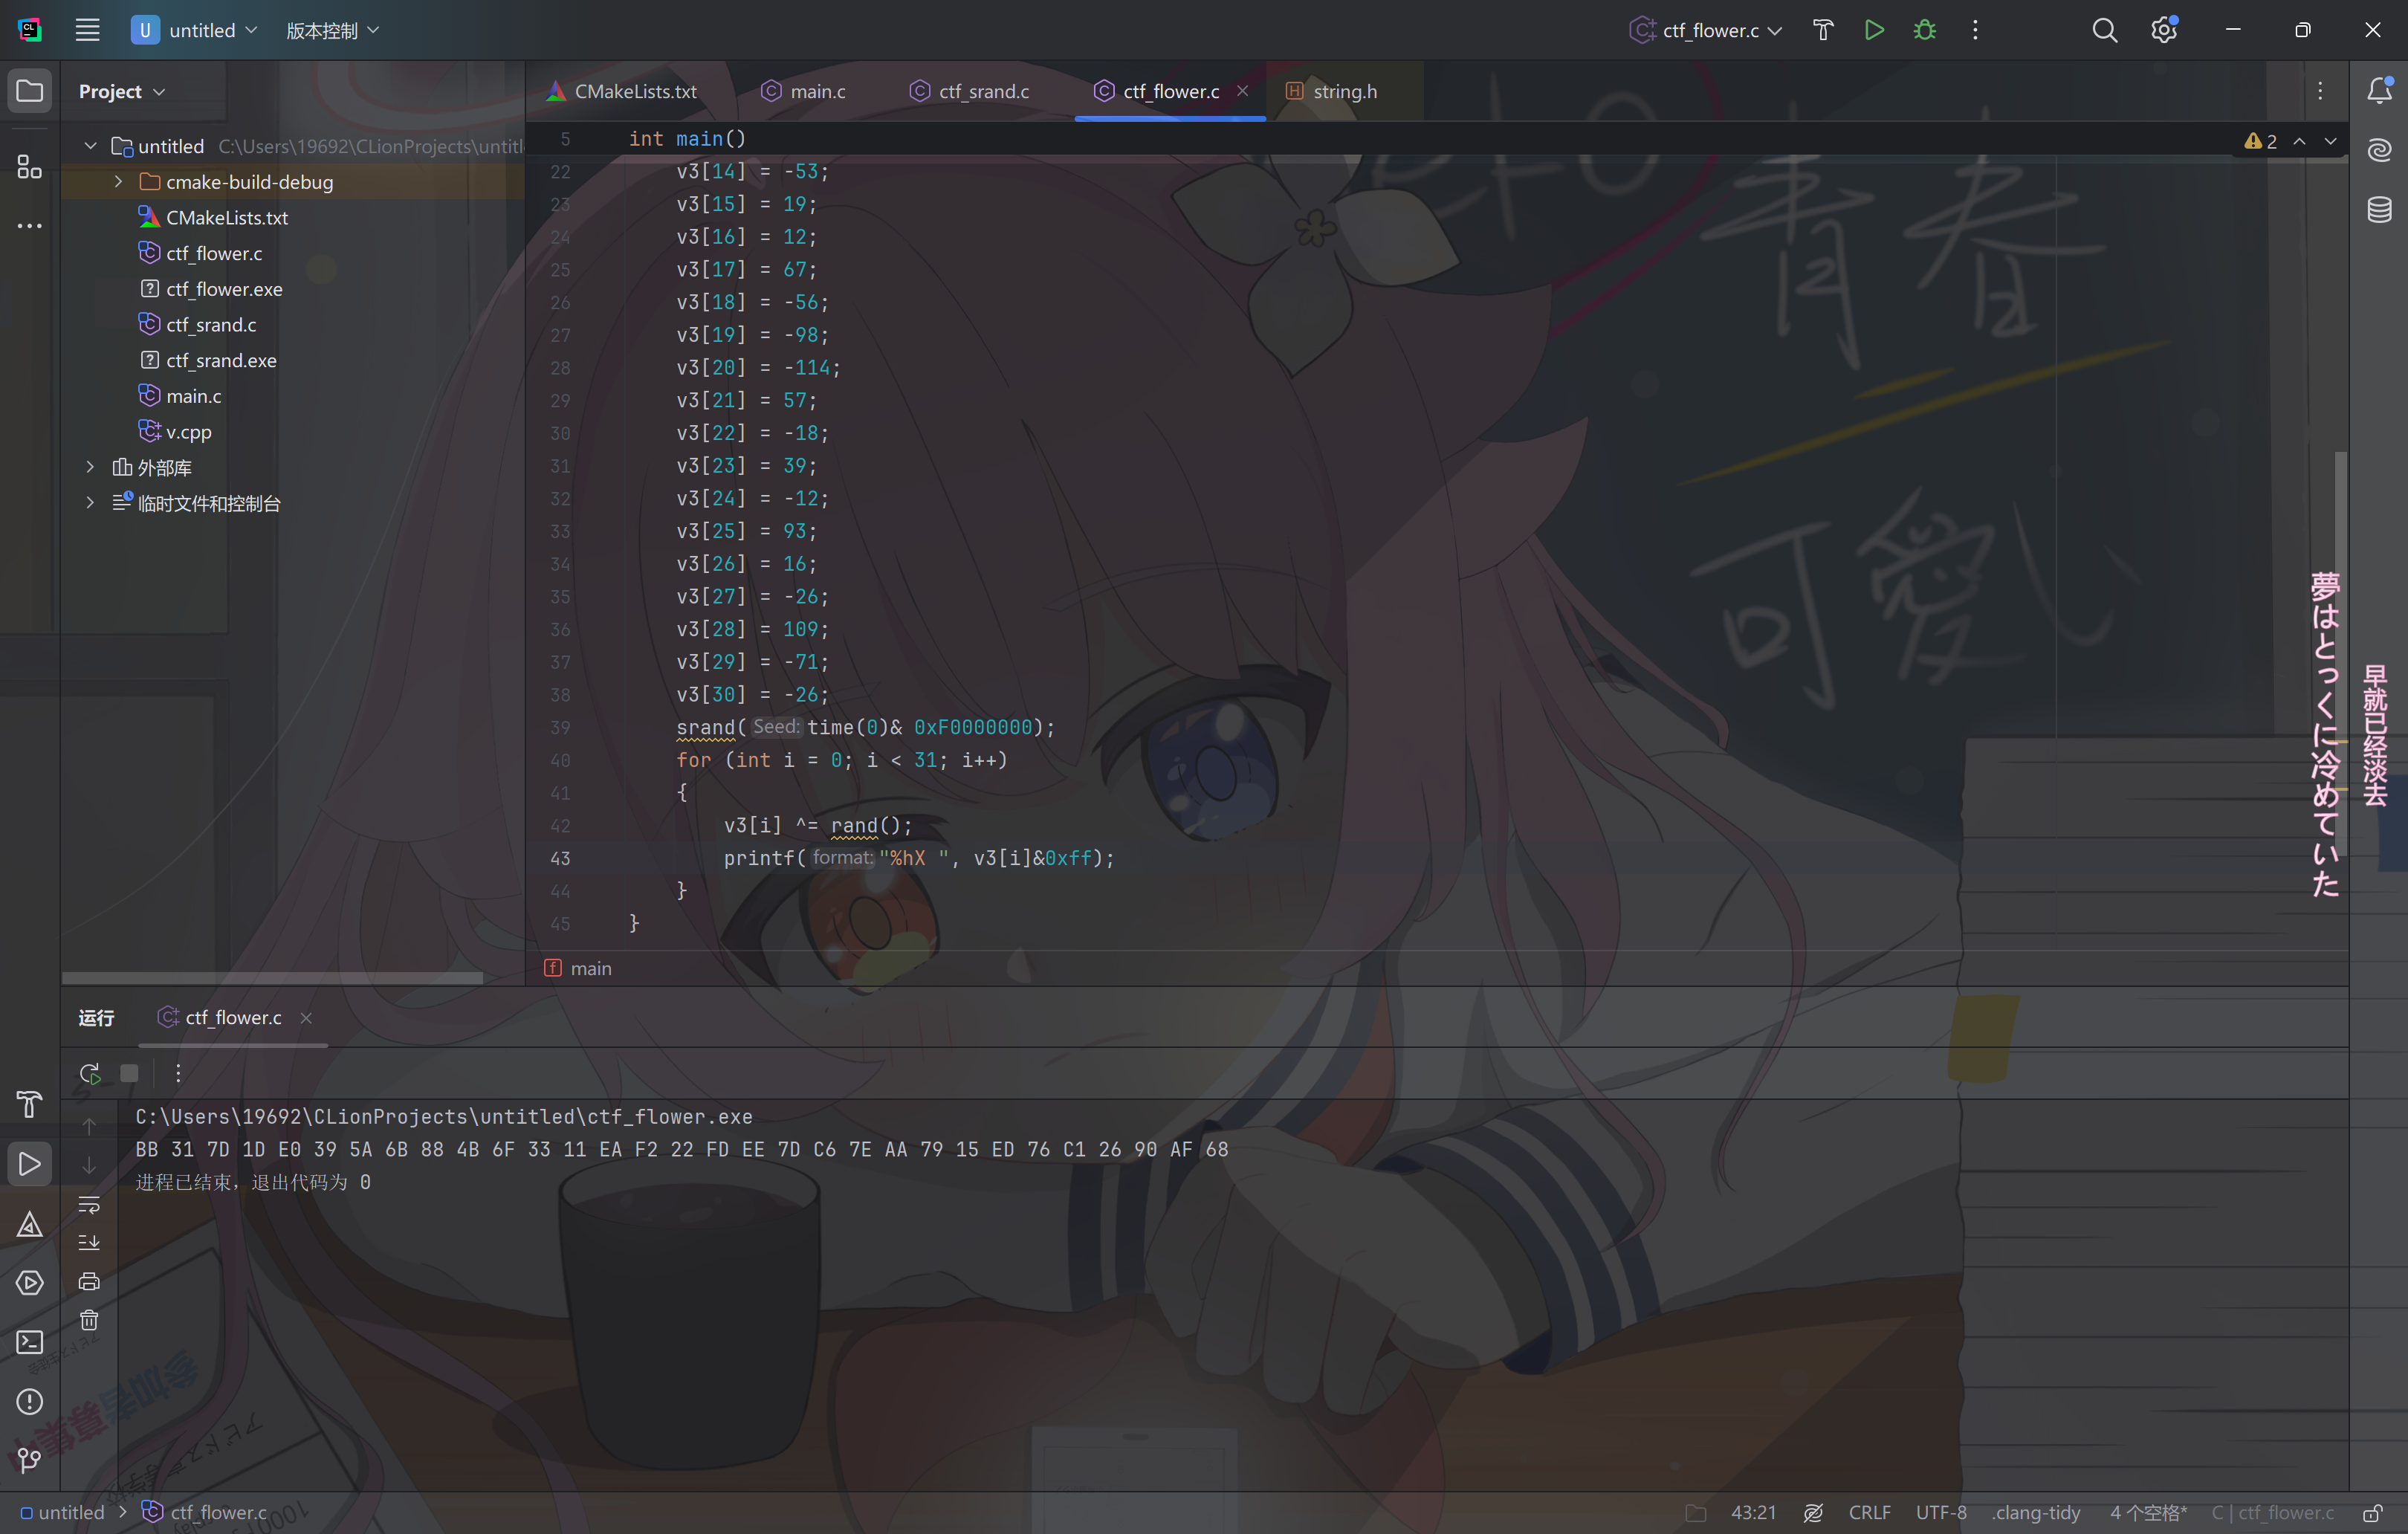This screenshot has width=2408, height=1534.
Task: Toggle soft-wrap in the Run console
Action: [89, 1205]
